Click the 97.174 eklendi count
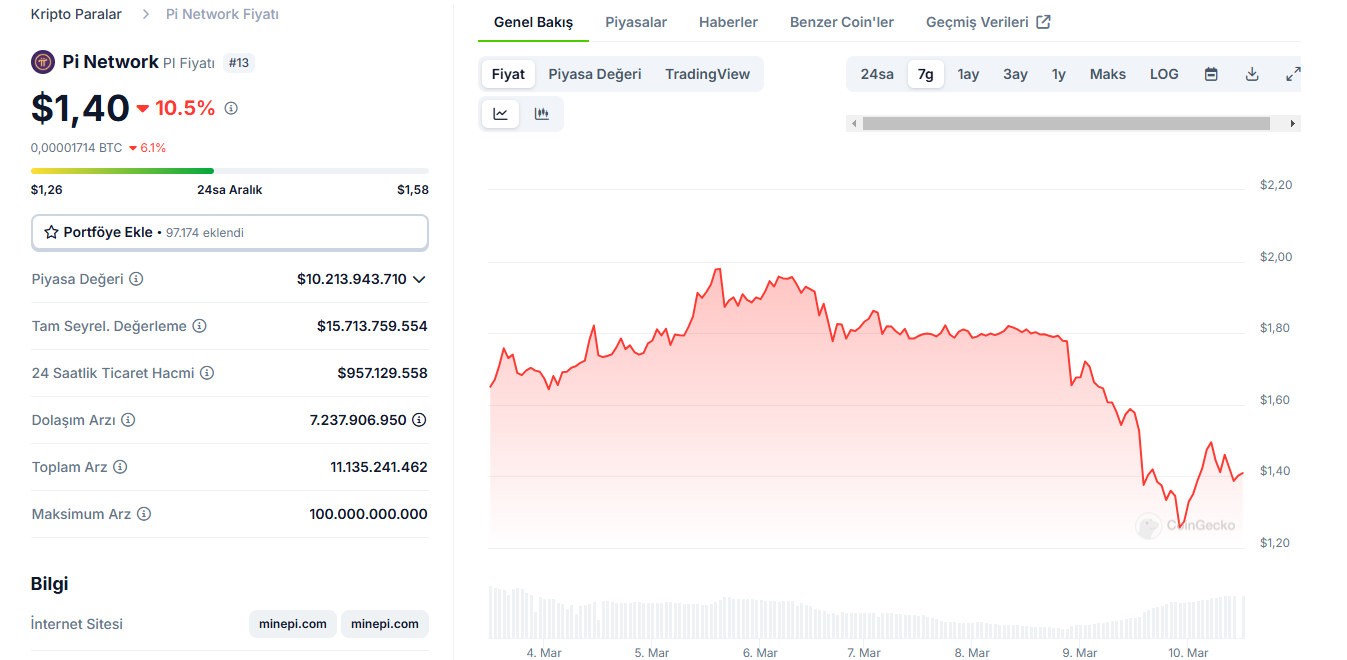This screenshot has width=1347, height=660. (x=205, y=232)
